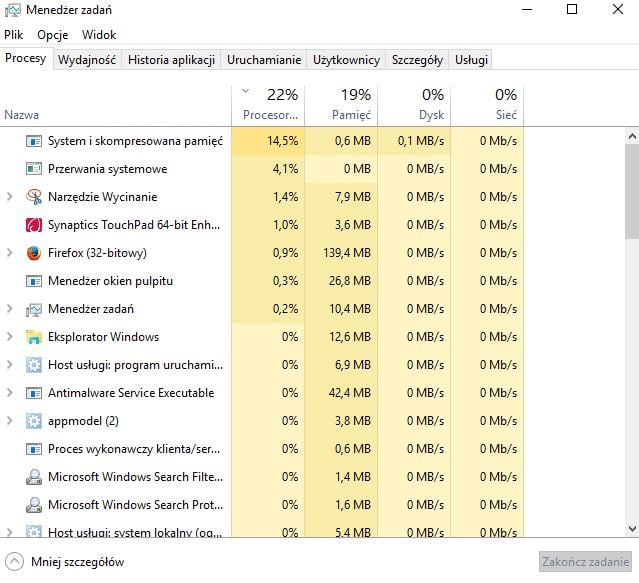
Task: Click the Menedżer okien pulpitu icon
Action: coord(33,281)
